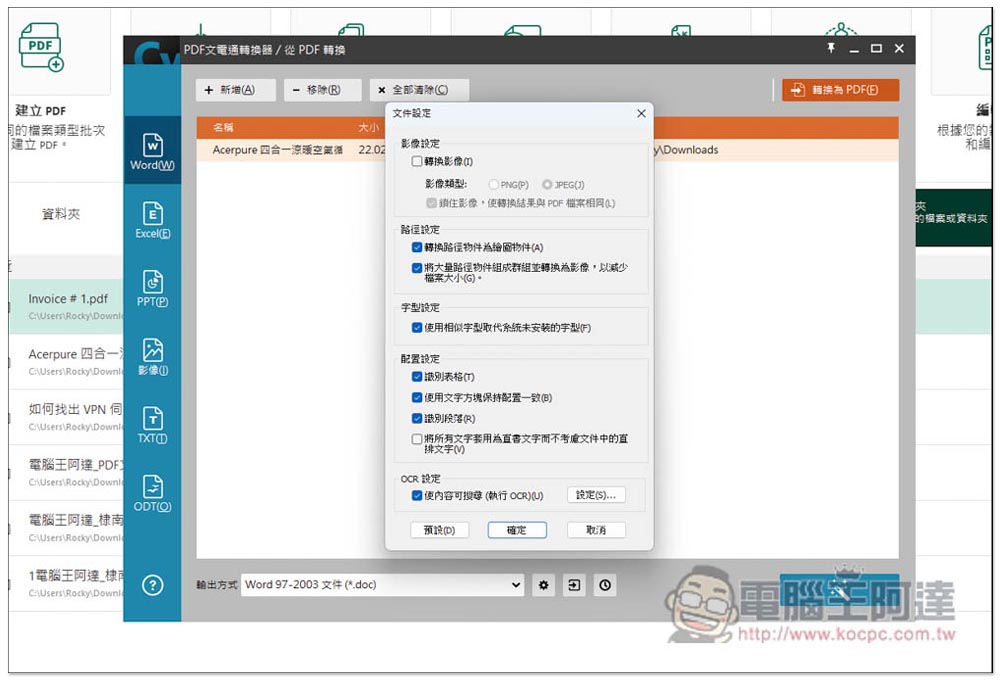Select the 影像 image conversion icon
This screenshot has width=1000, height=681.
click(x=152, y=356)
